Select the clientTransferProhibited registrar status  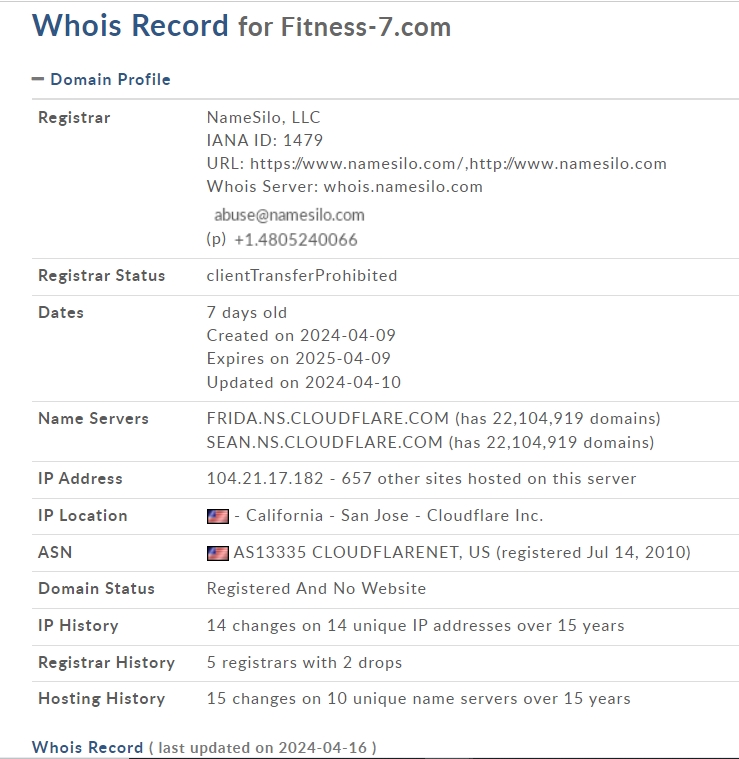point(302,275)
